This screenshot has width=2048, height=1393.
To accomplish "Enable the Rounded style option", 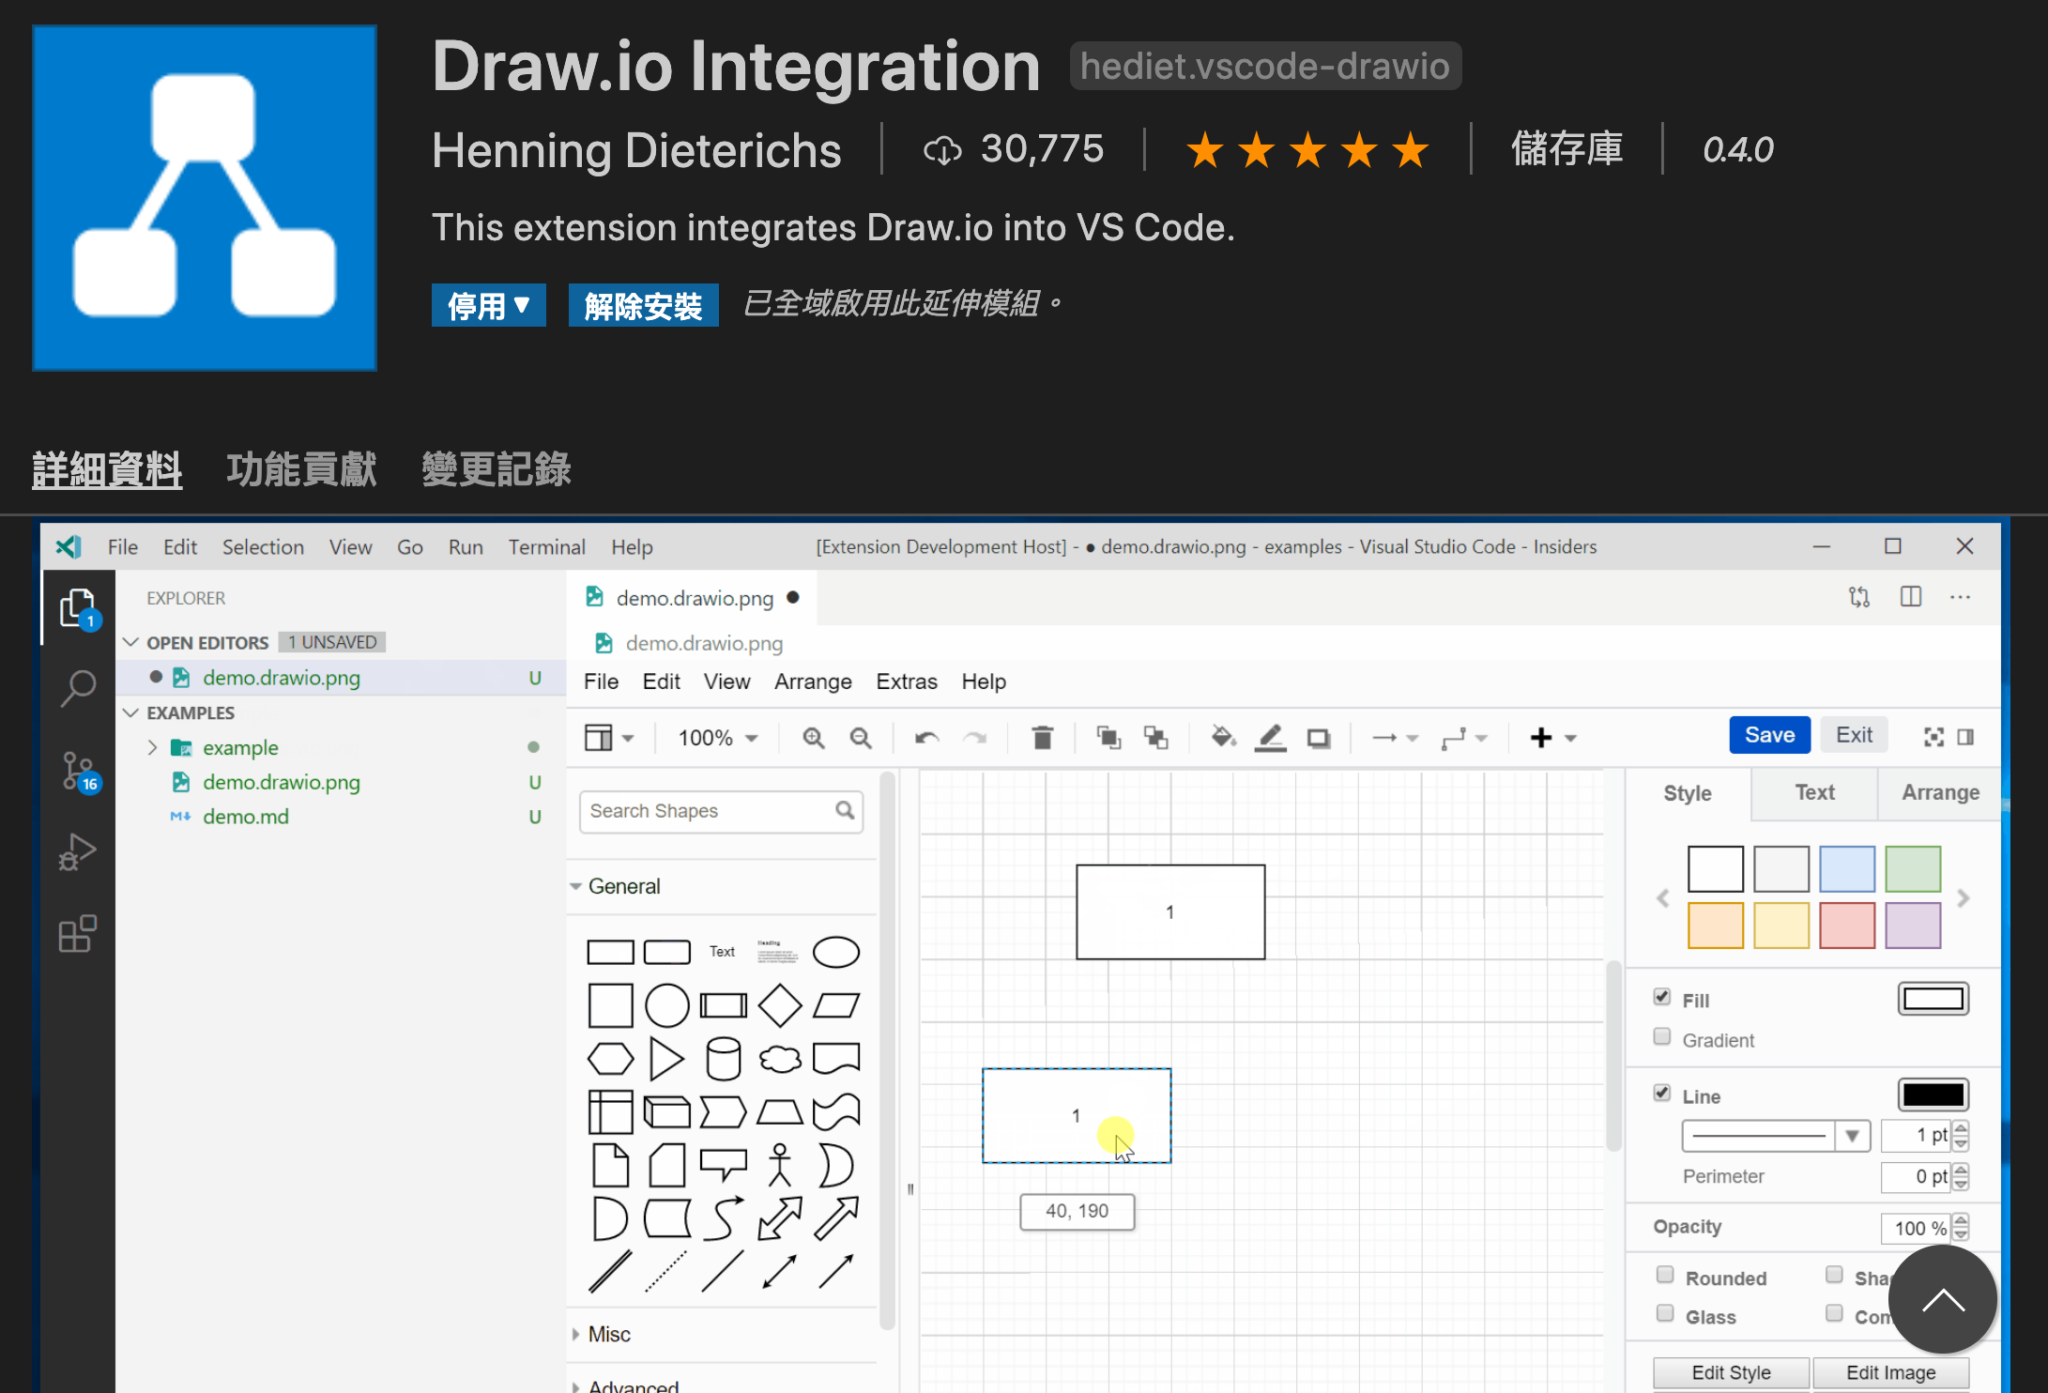I will pyautogui.click(x=1664, y=1274).
